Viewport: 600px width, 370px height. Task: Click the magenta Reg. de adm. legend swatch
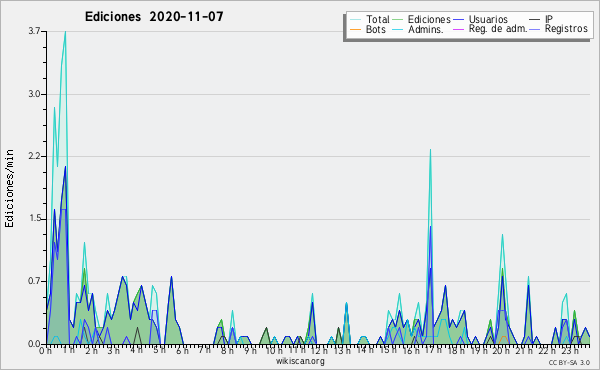tap(458, 29)
